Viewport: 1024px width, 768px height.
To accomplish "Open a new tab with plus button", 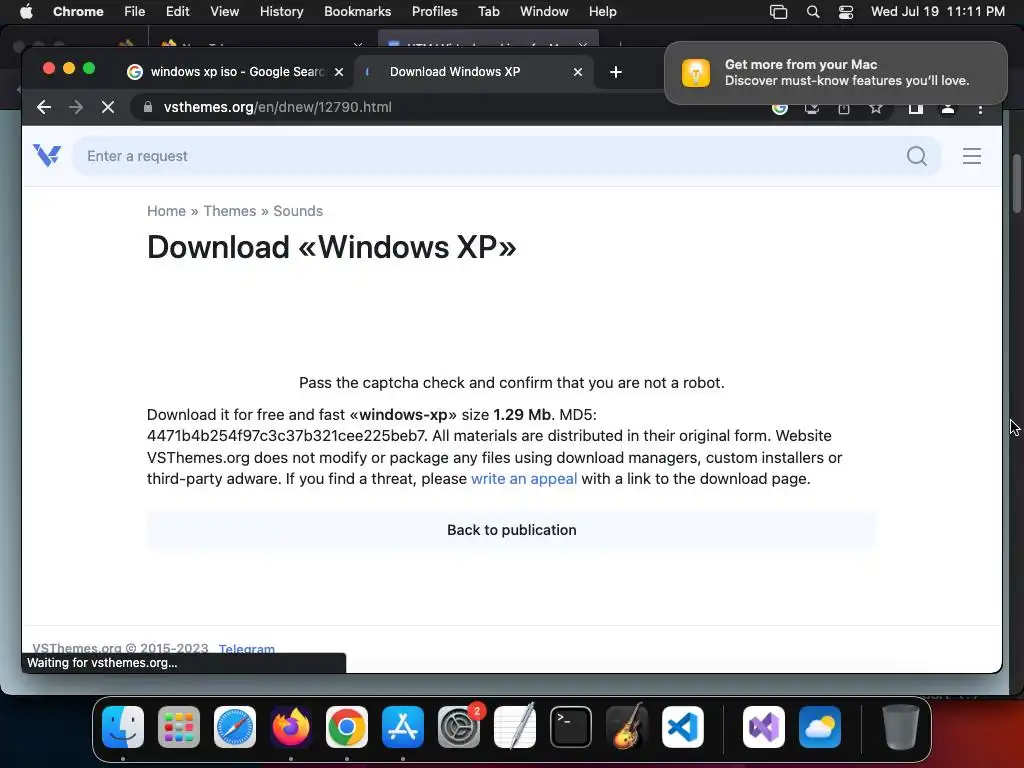I will coord(616,72).
